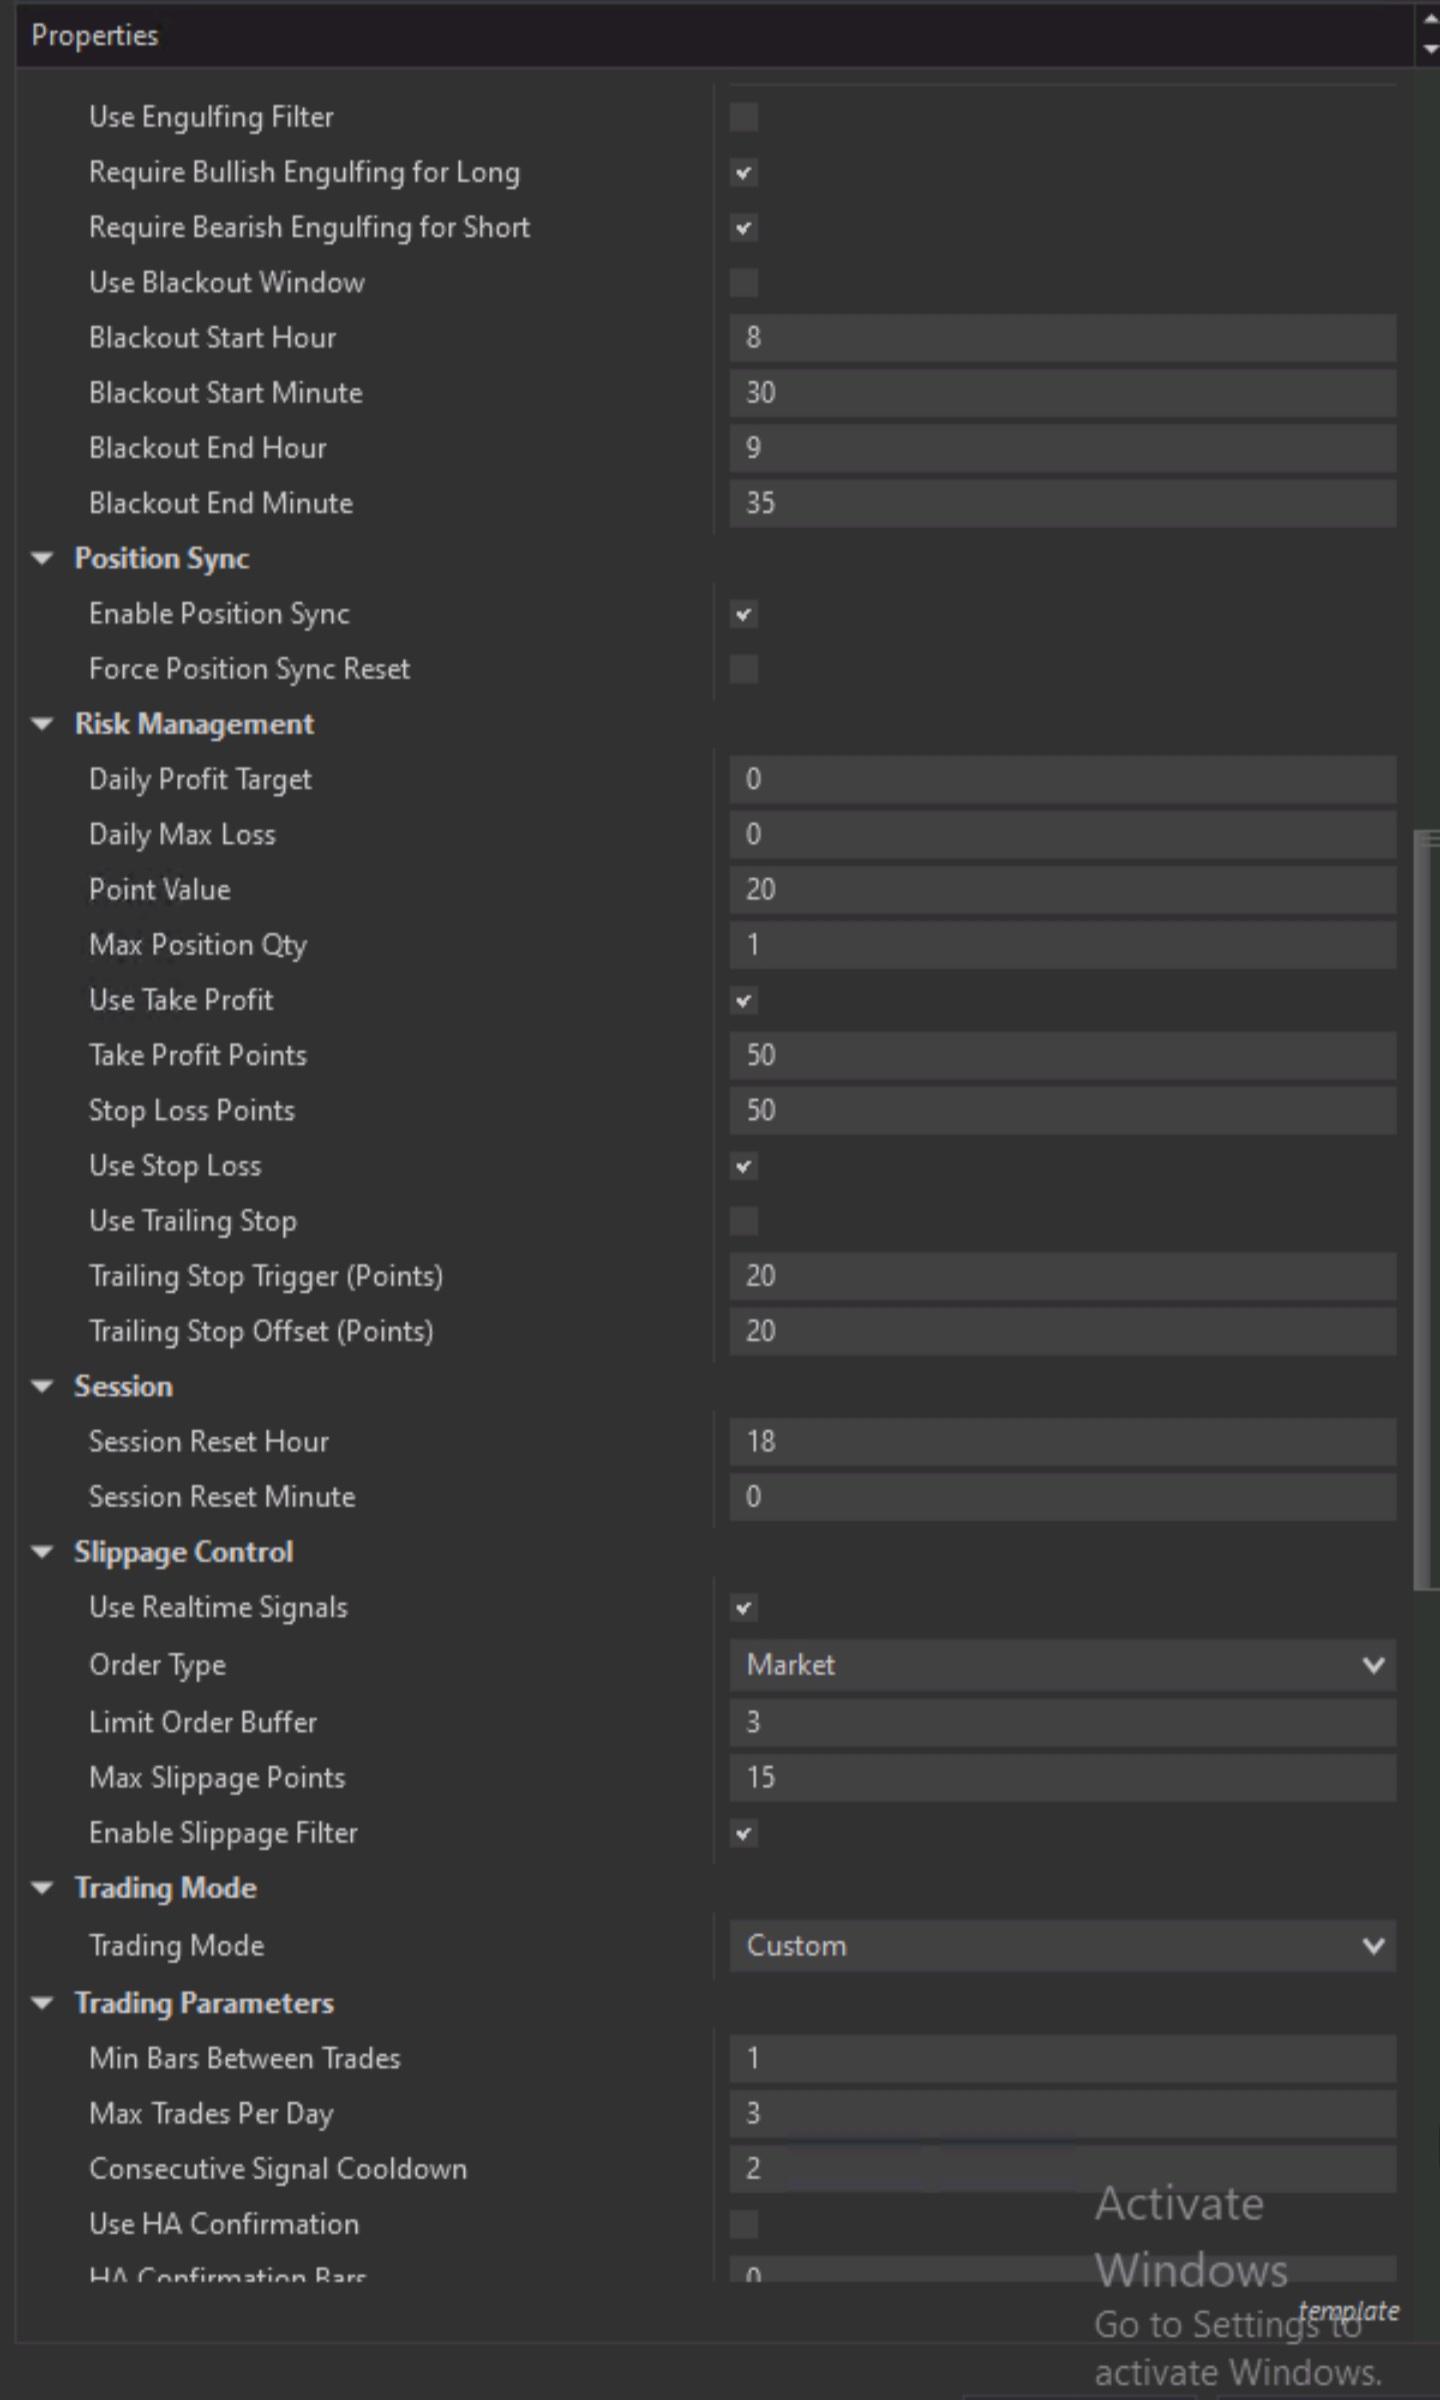The height and width of the screenshot is (2400, 1440).
Task: Collapse the Session section arrow
Action: pos(42,1386)
